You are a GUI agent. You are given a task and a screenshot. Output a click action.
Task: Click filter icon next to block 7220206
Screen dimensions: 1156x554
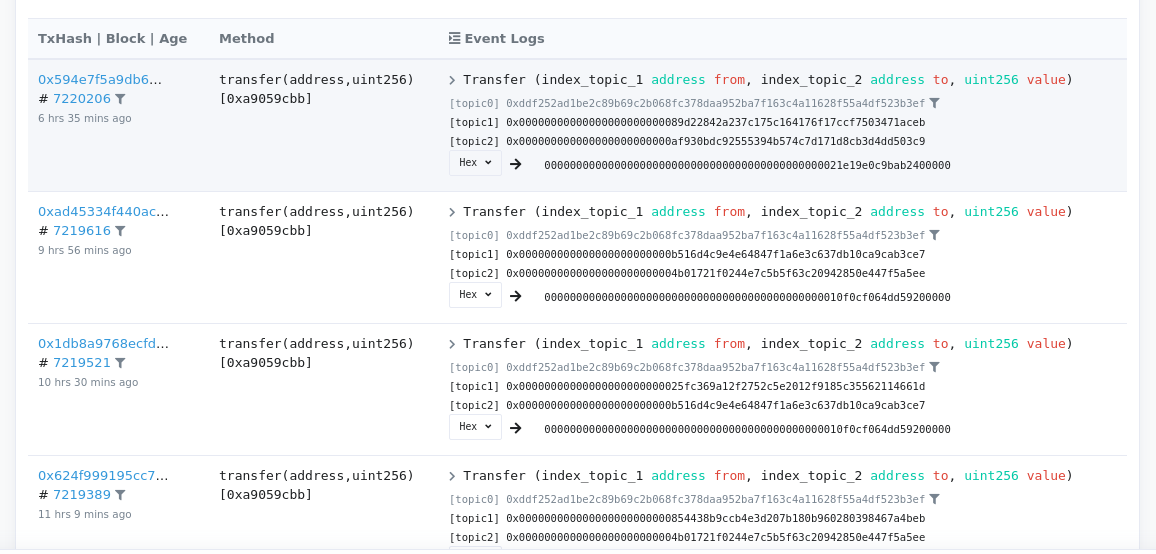click(120, 99)
